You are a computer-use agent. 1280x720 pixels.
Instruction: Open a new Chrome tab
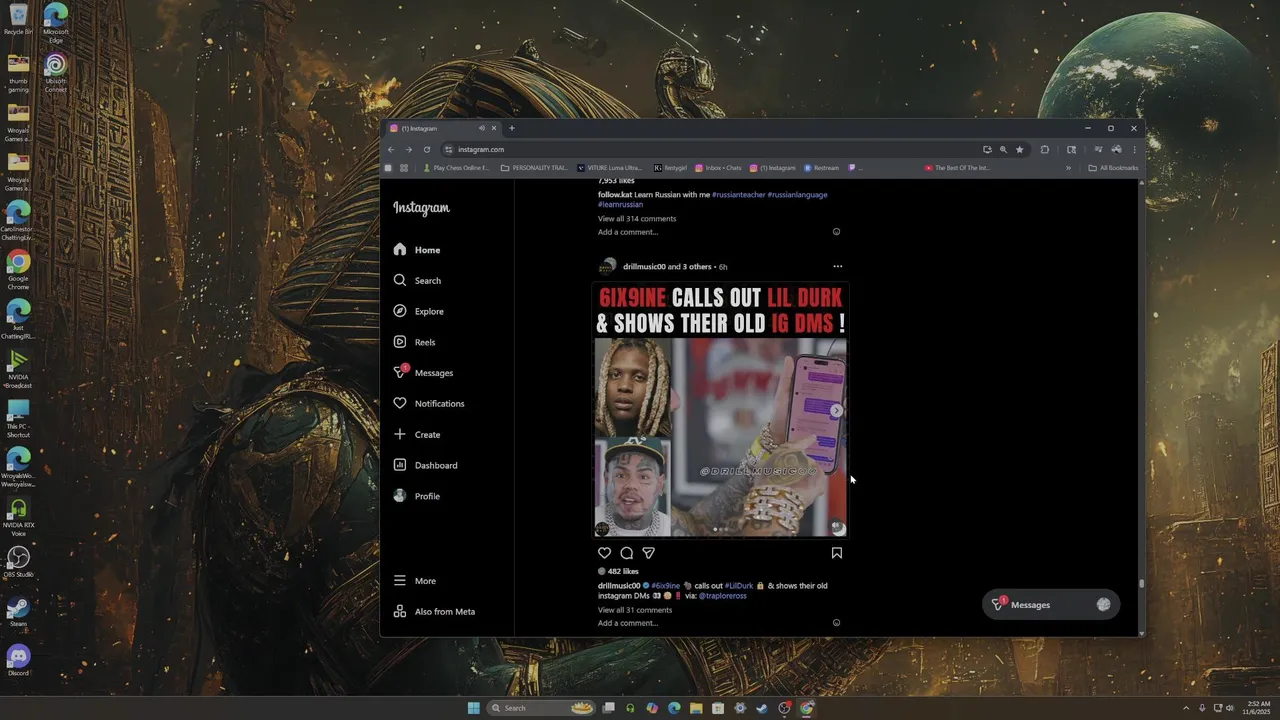[511, 128]
